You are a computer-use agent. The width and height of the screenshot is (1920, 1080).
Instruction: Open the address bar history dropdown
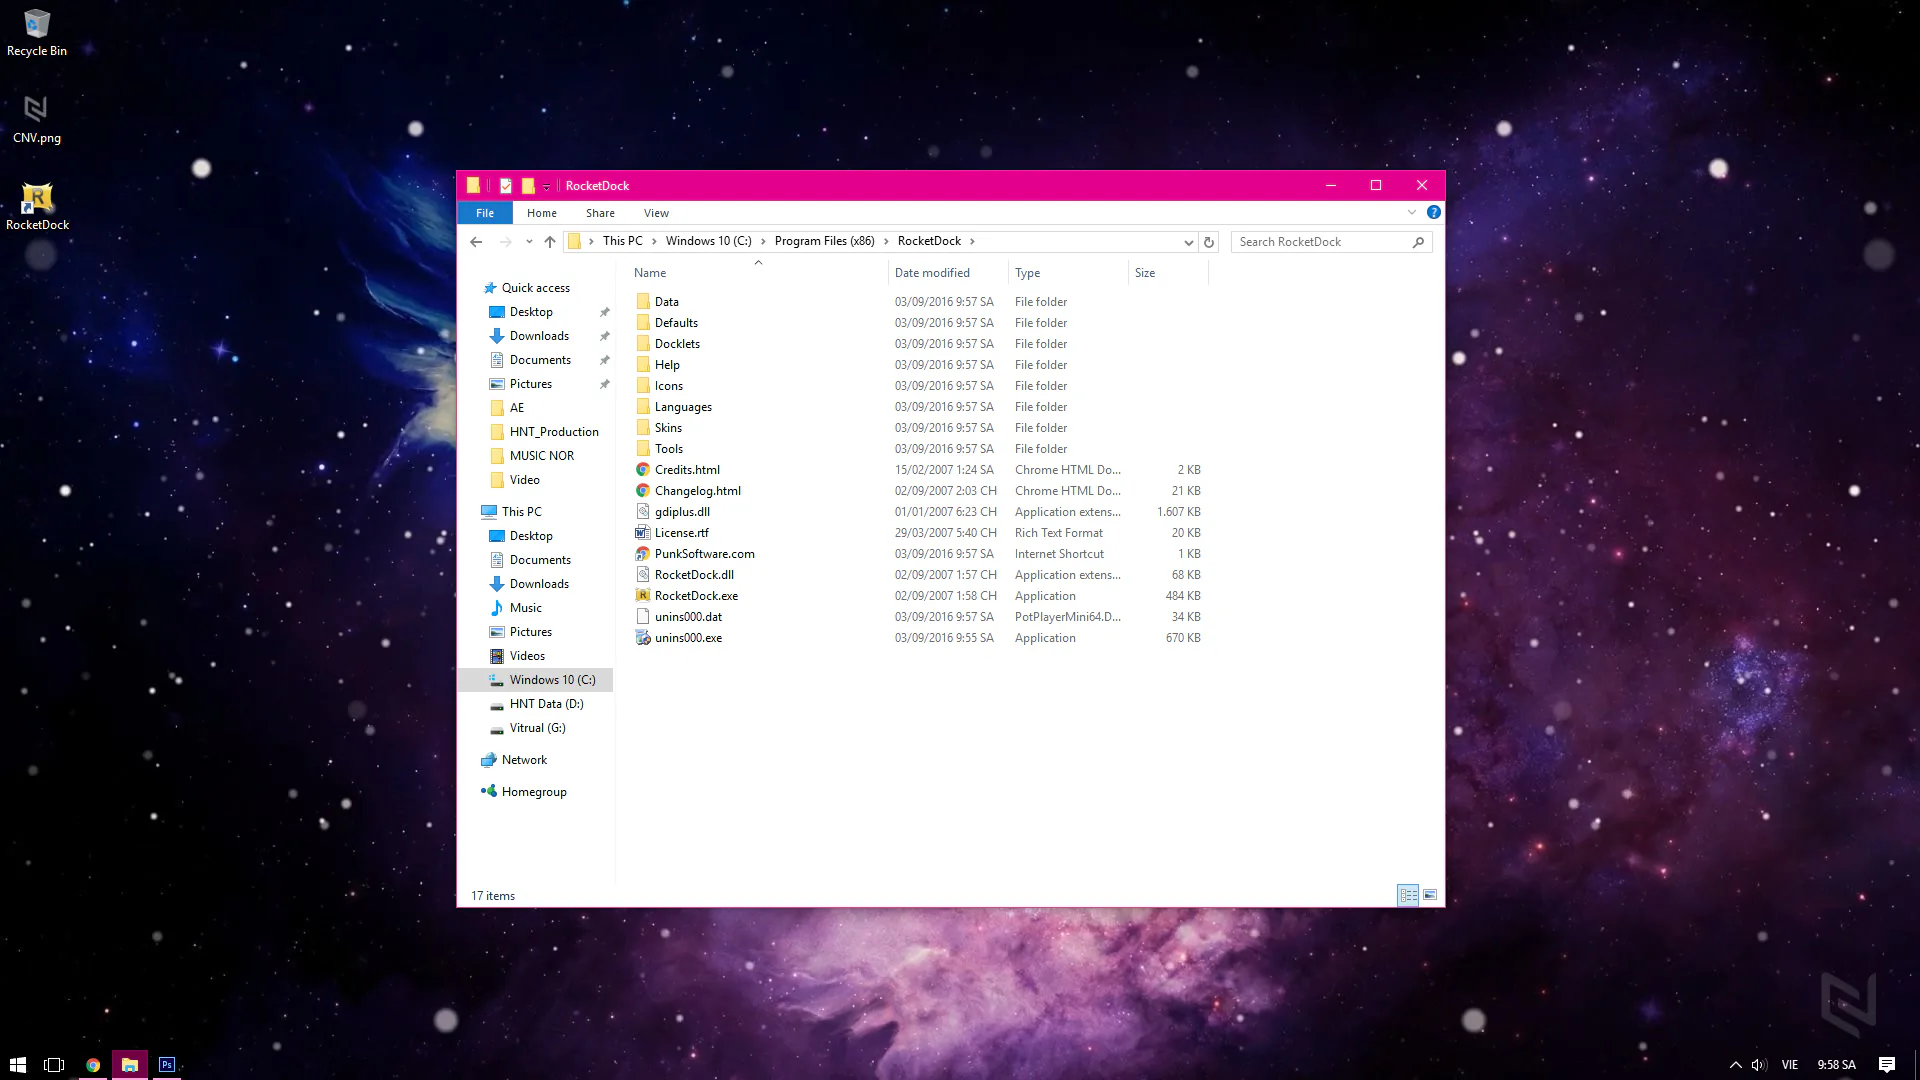pos(1188,242)
